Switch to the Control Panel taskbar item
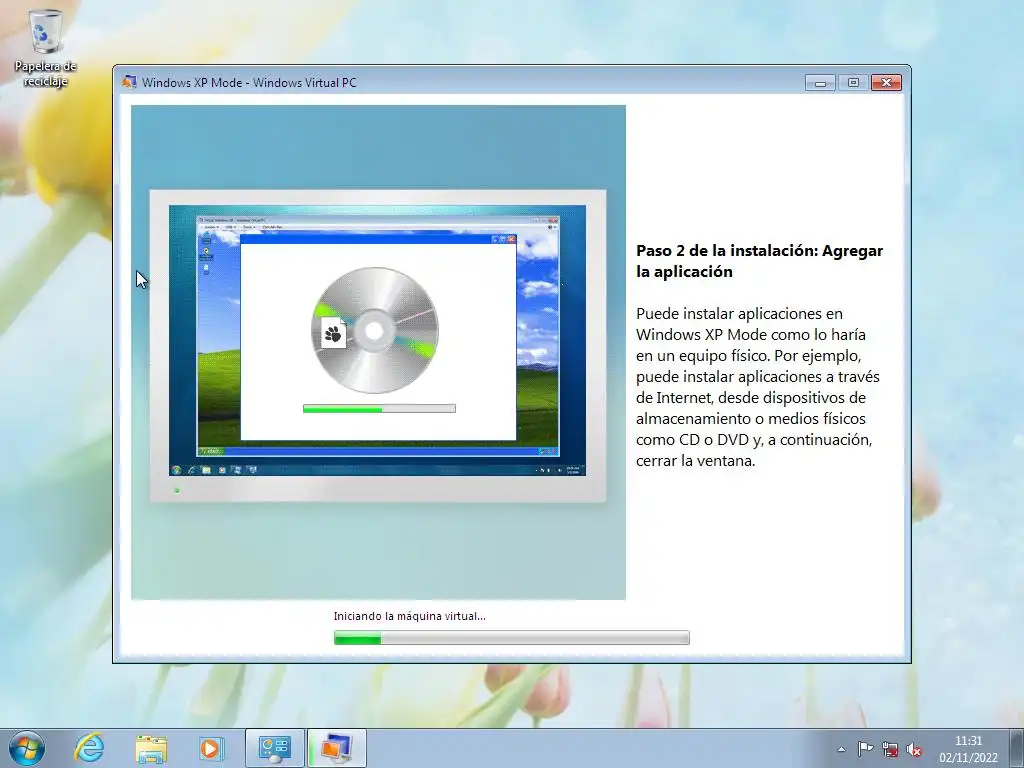This screenshot has width=1024, height=768. pyautogui.click(x=274, y=748)
